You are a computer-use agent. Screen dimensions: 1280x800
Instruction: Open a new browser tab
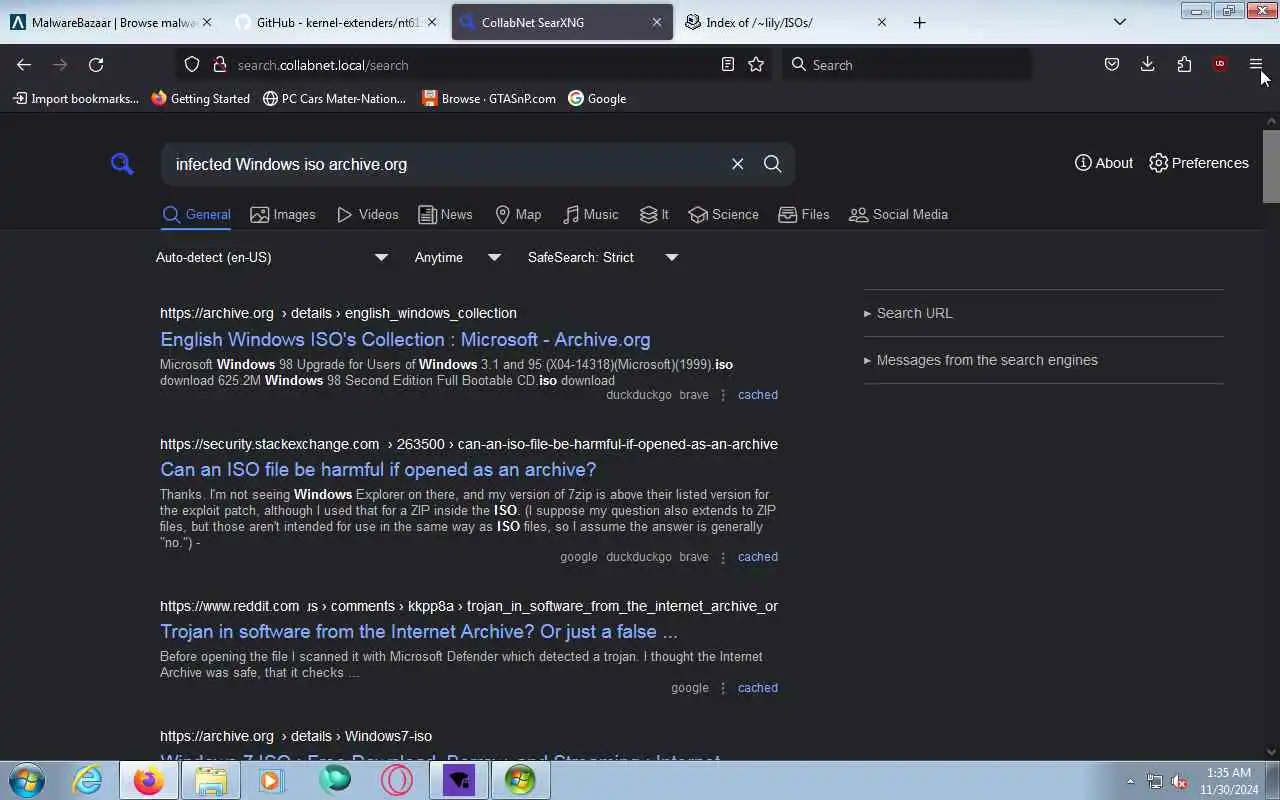point(919,22)
